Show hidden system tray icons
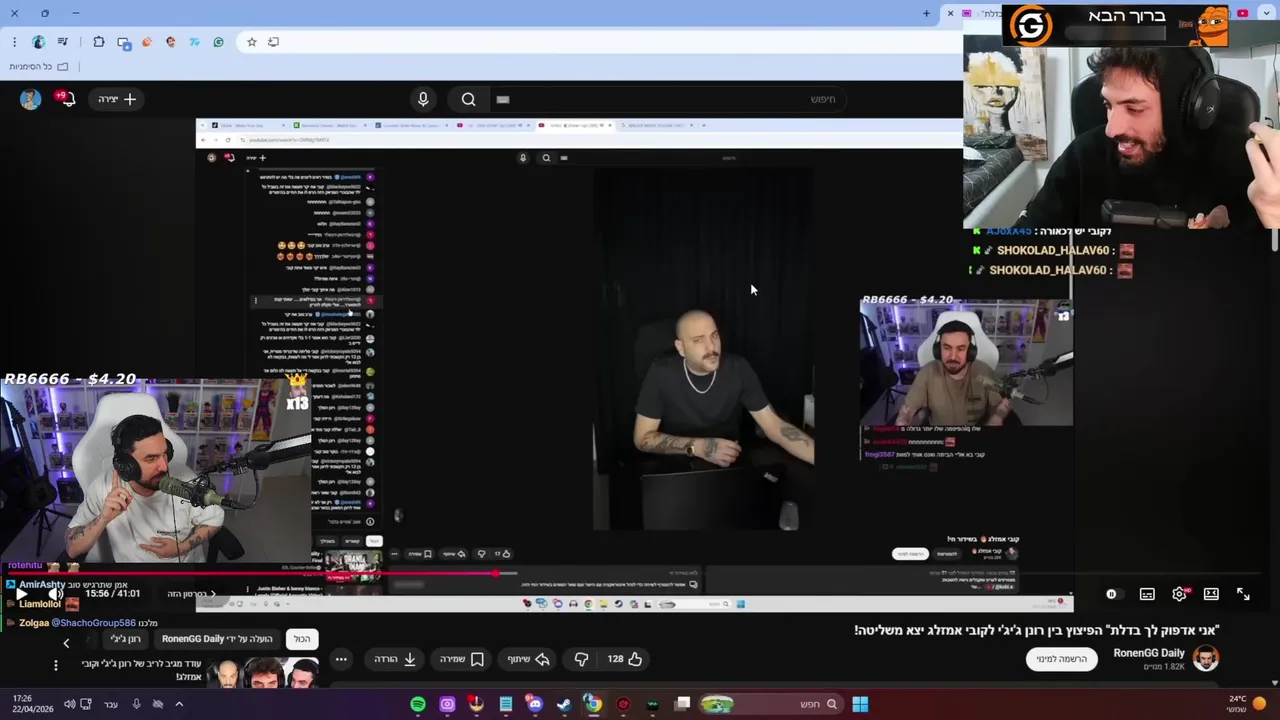 click(x=179, y=704)
